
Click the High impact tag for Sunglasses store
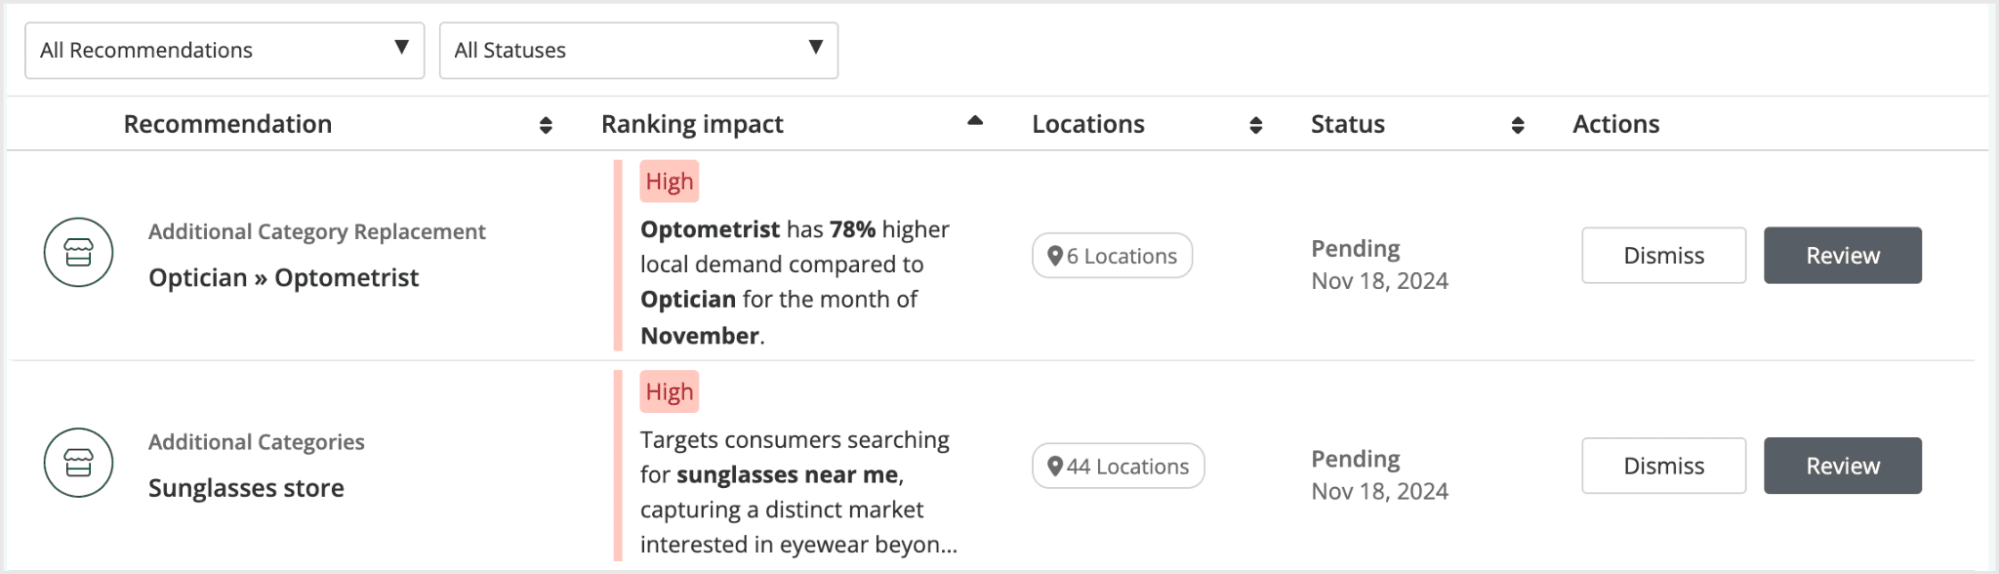click(669, 392)
